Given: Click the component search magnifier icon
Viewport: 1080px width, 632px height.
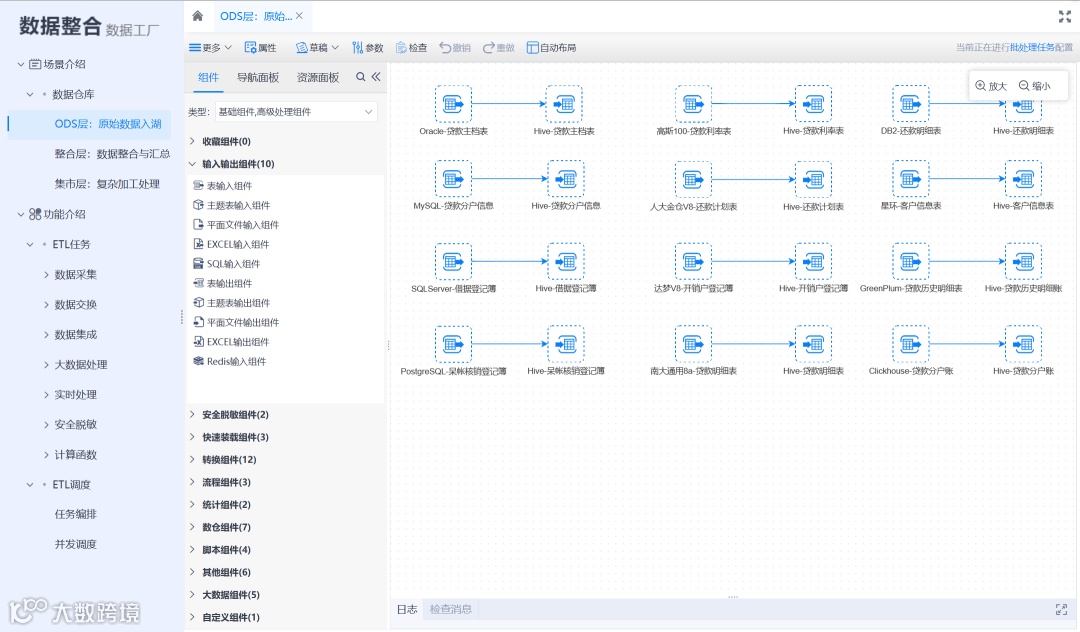Looking at the screenshot, I should [360, 77].
